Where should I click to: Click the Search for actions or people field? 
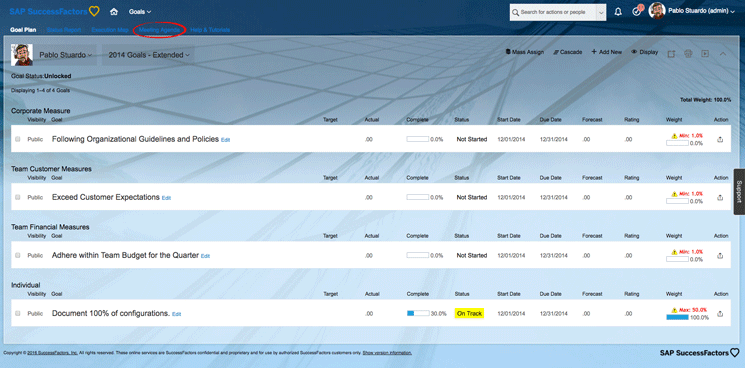point(553,12)
